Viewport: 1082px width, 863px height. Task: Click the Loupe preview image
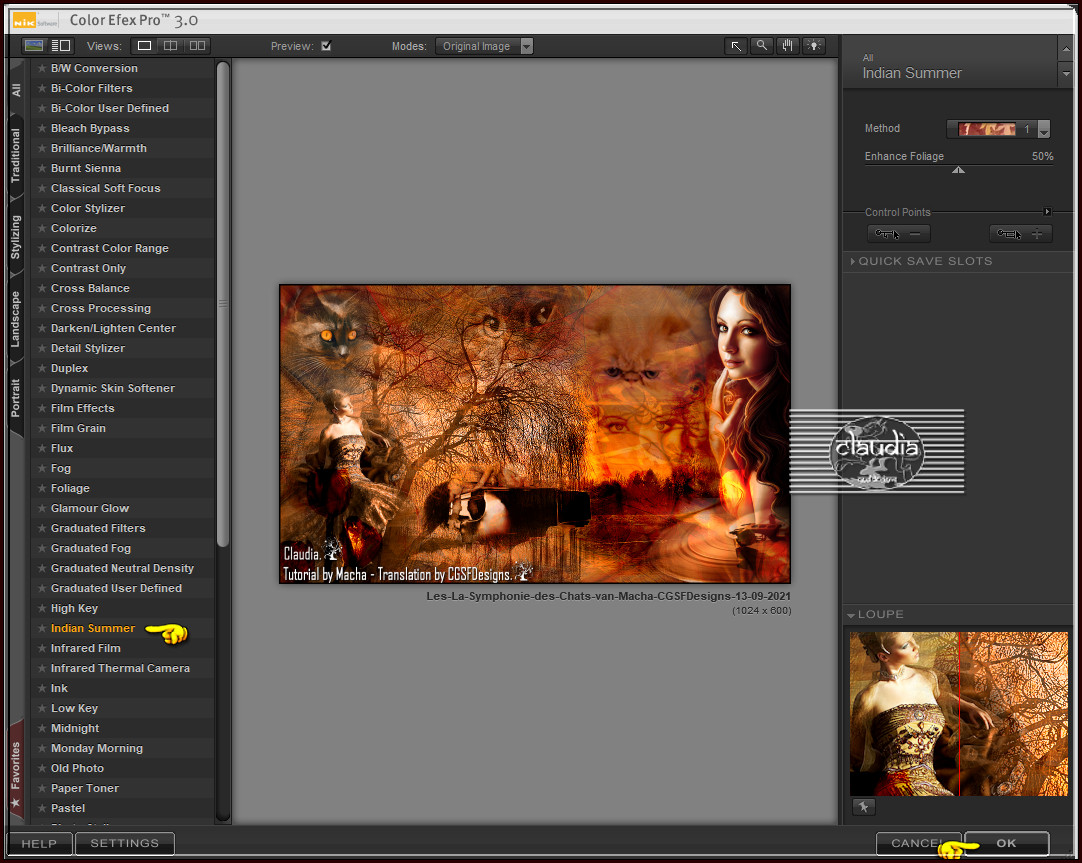(958, 713)
